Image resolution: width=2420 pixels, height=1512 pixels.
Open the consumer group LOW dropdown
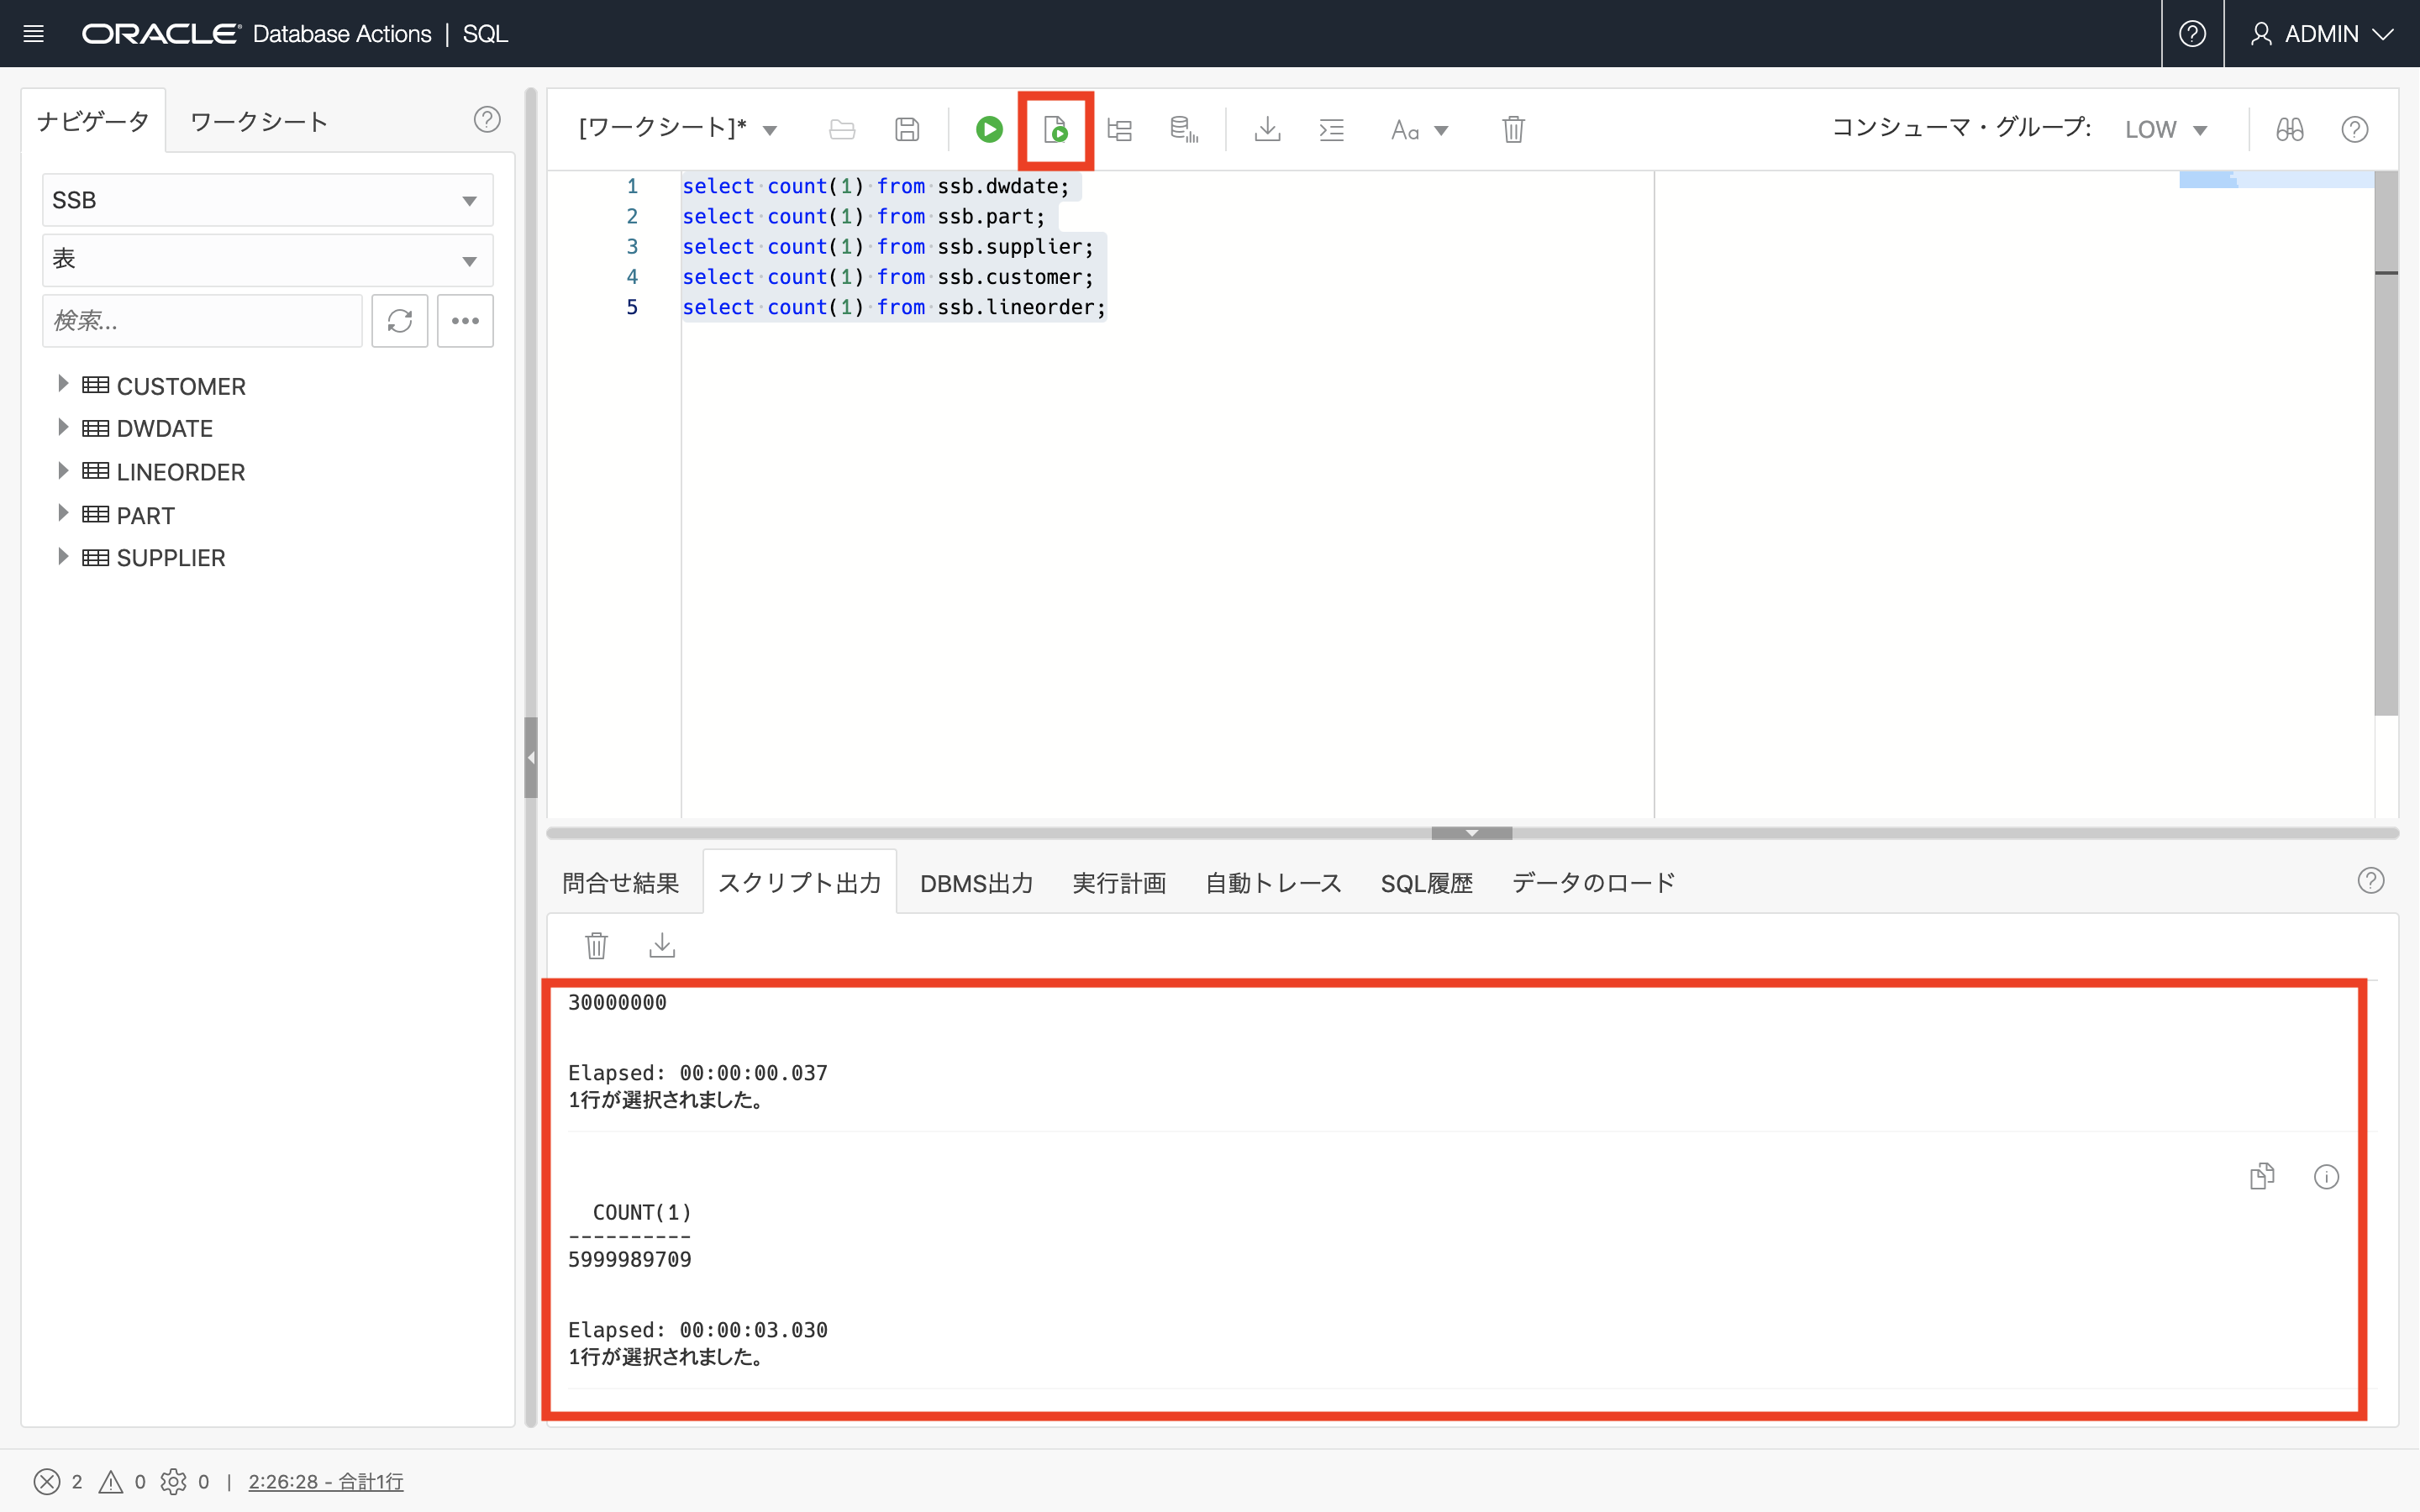click(2165, 130)
